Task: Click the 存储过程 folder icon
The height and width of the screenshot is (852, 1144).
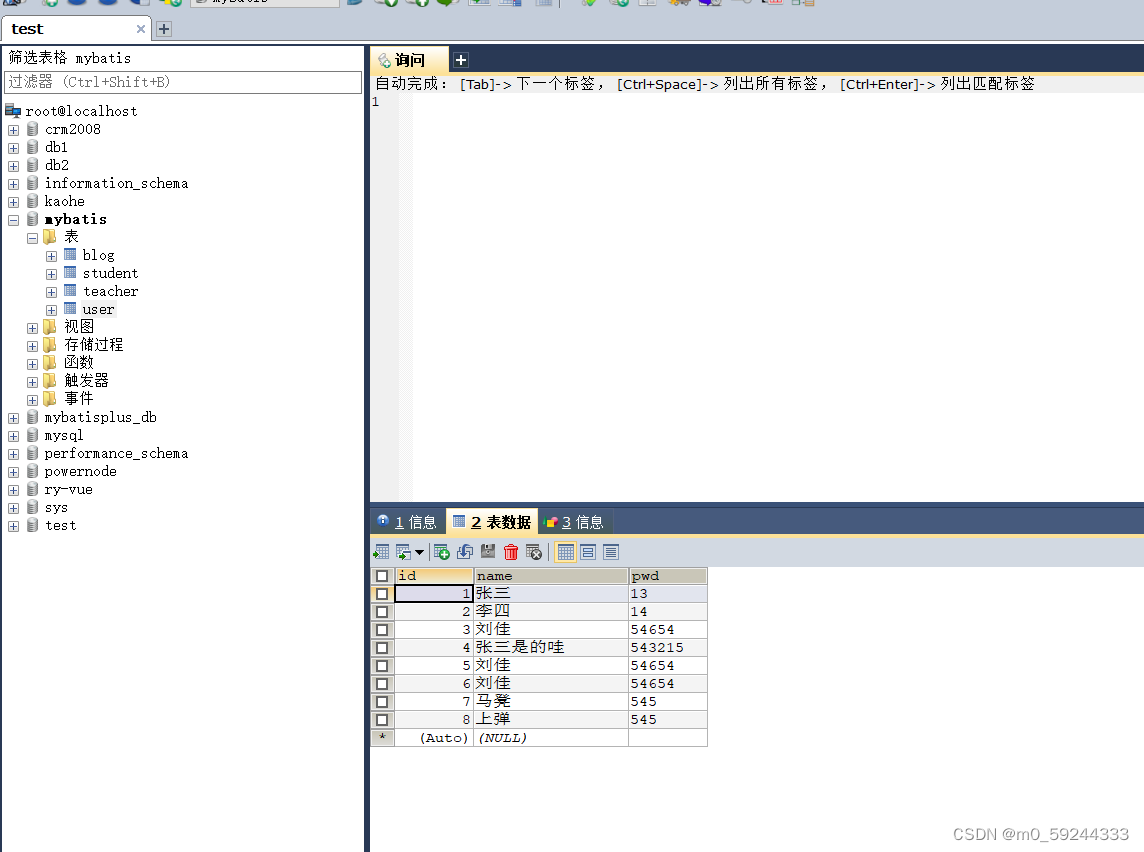Action: point(50,344)
